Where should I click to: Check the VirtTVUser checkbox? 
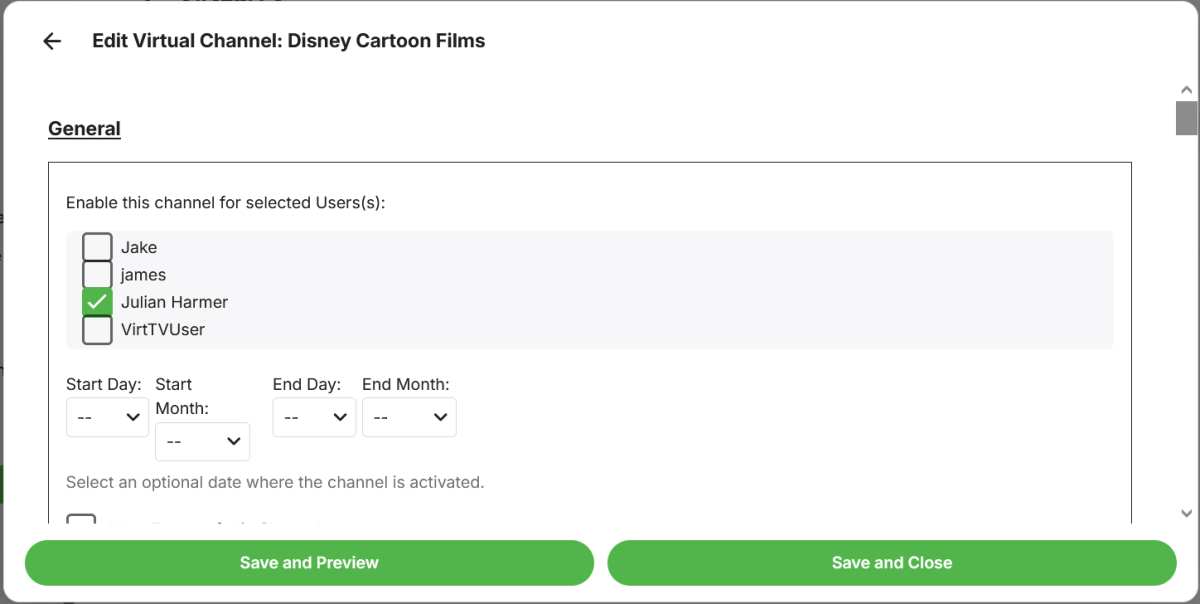point(97,329)
